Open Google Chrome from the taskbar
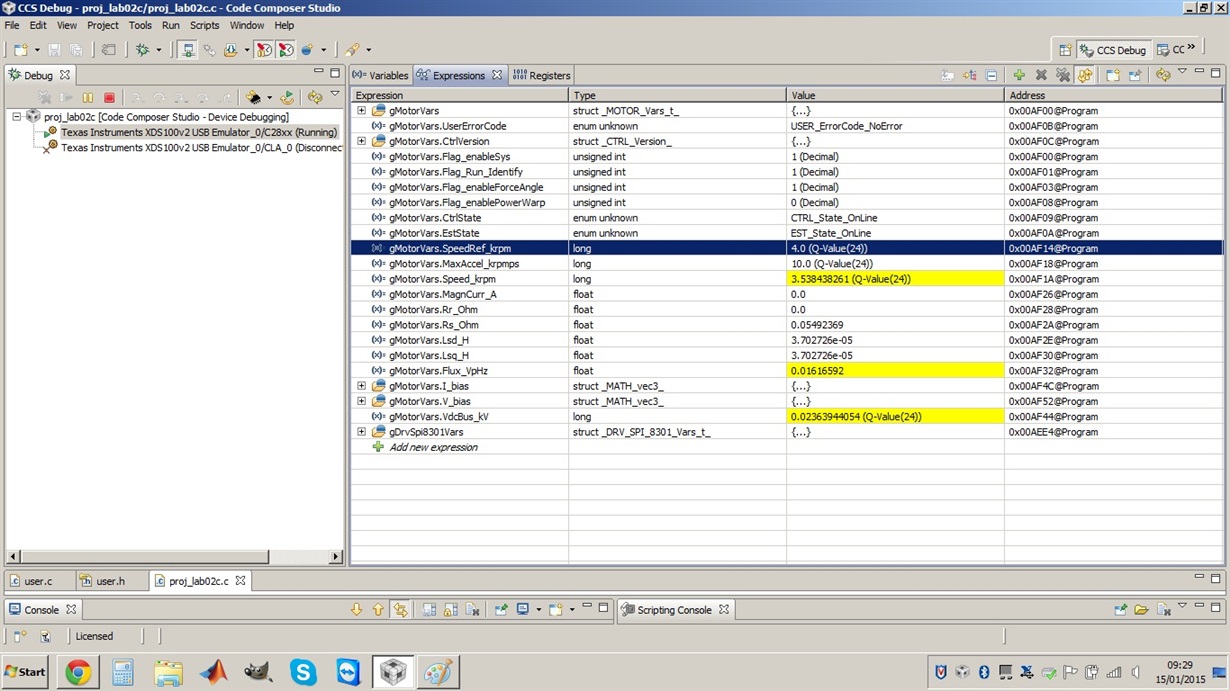The height and width of the screenshot is (691, 1230). coord(78,672)
